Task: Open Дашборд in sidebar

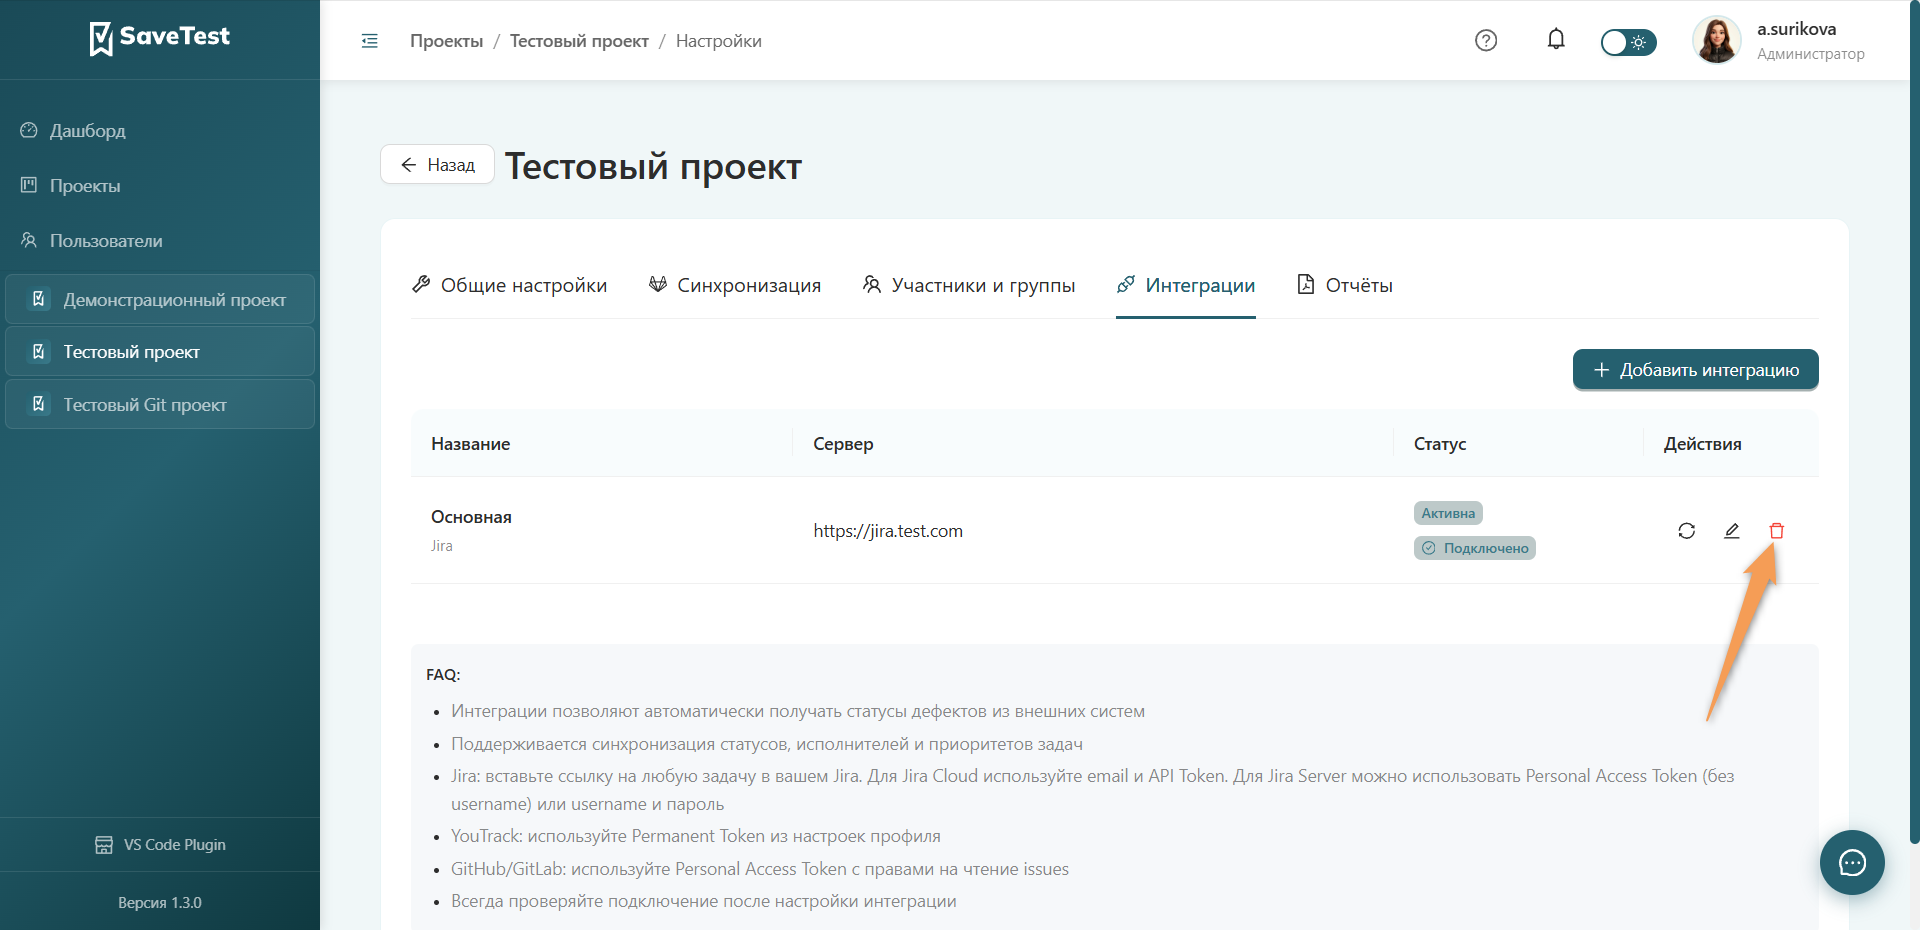Action: click(160, 131)
